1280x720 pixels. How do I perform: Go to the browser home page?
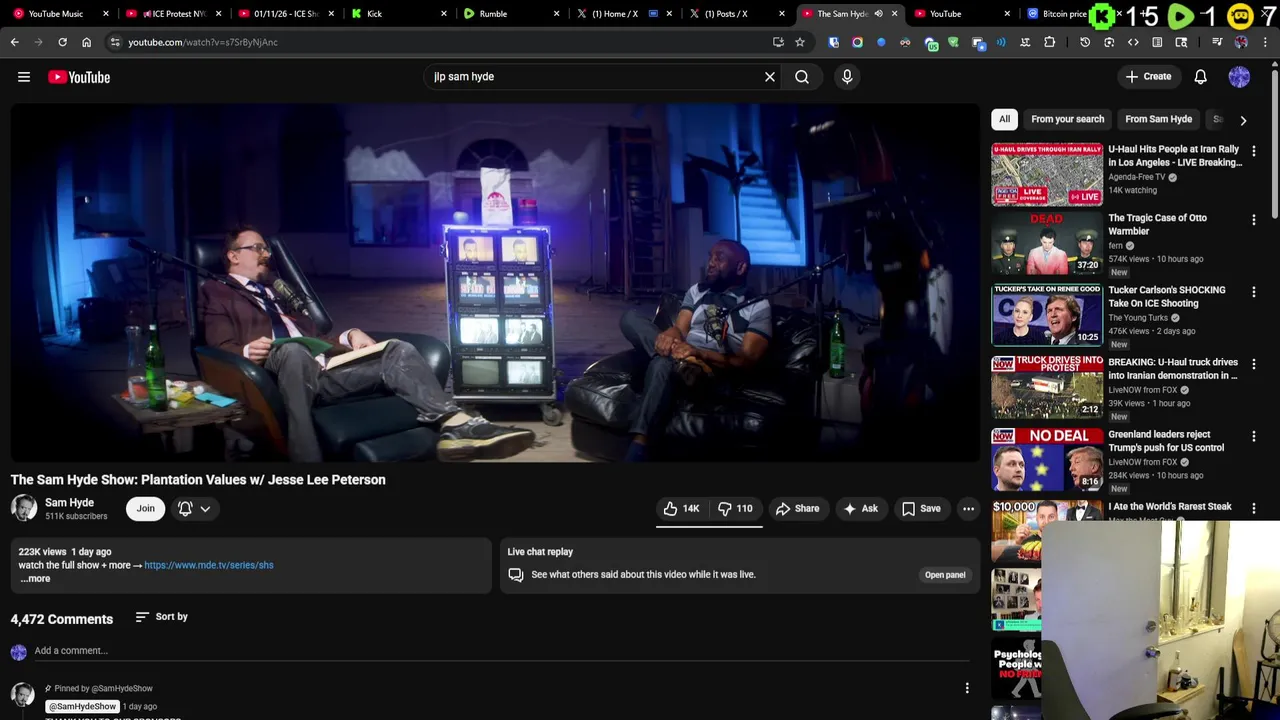(86, 42)
